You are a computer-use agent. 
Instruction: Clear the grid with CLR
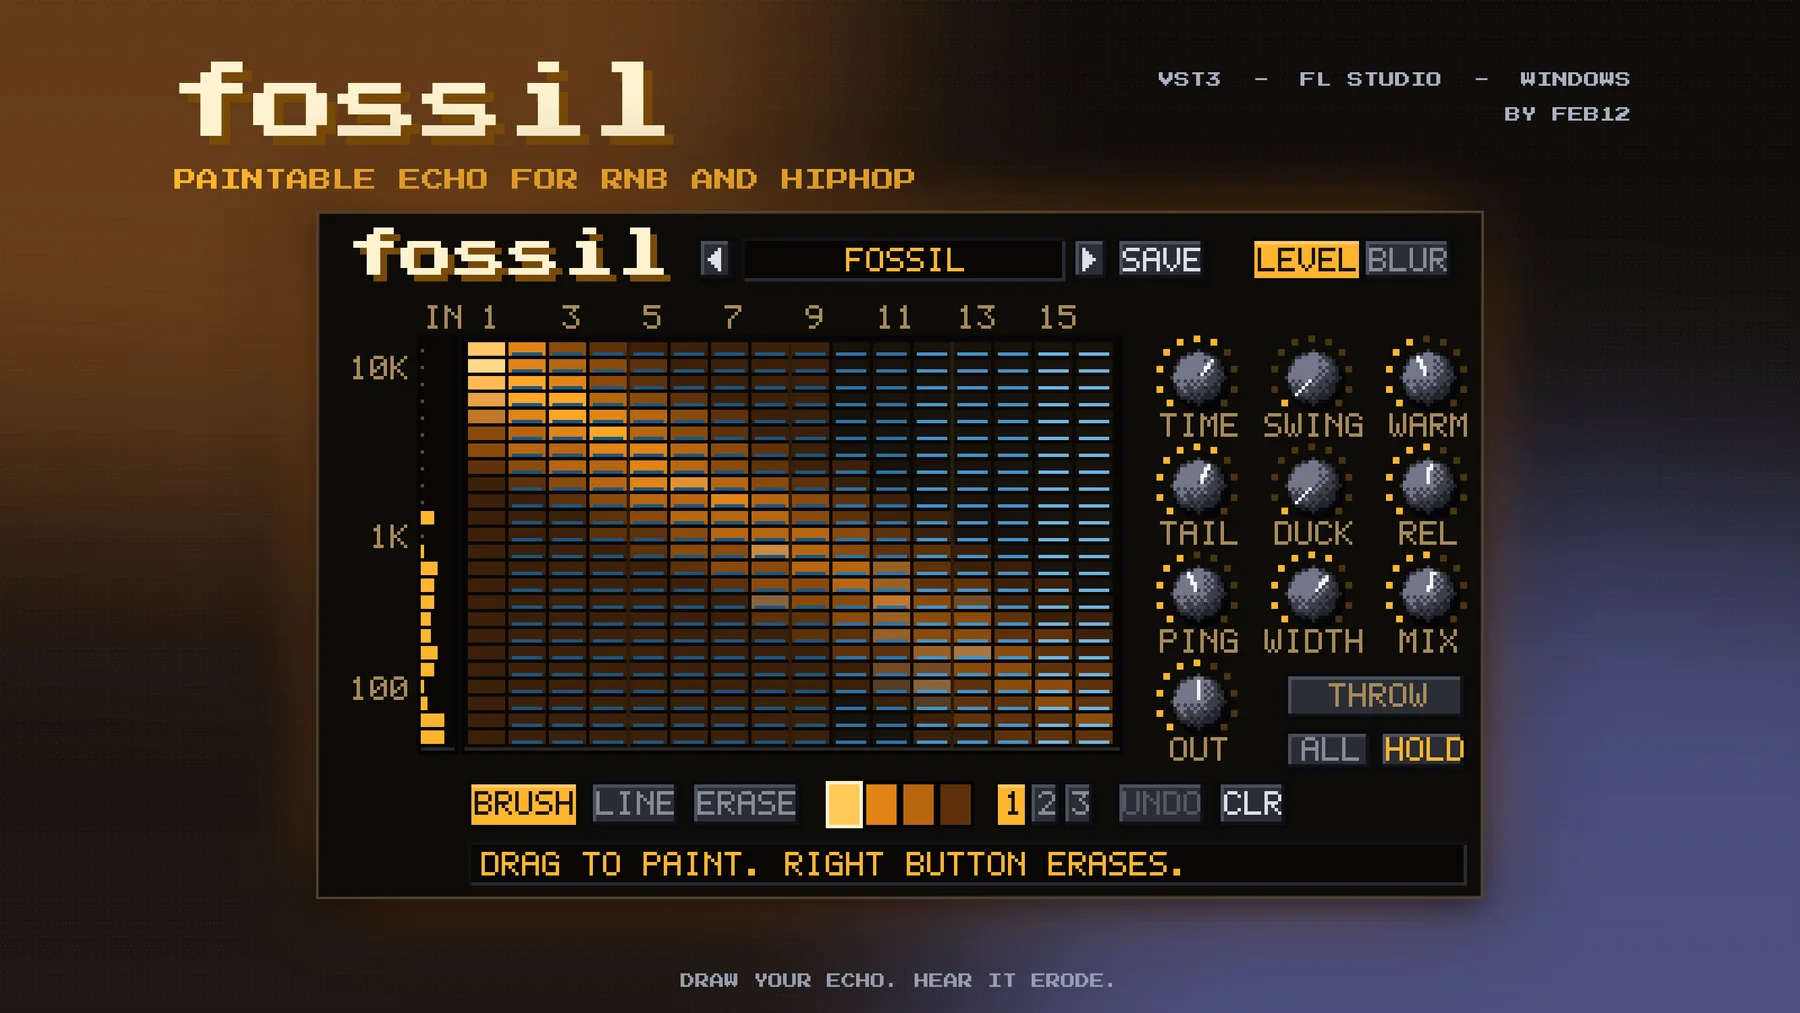click(1251, 804)
